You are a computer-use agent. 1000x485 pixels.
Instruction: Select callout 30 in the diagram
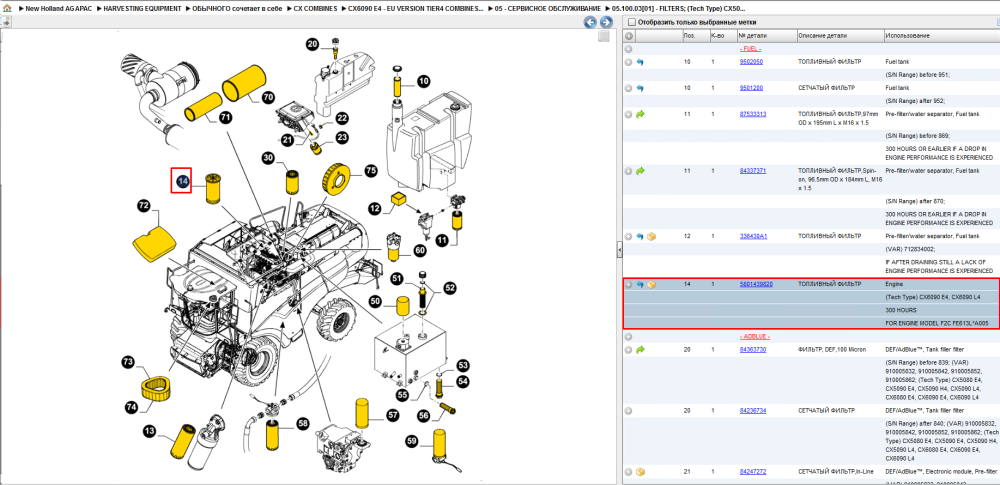pos(268,158)
